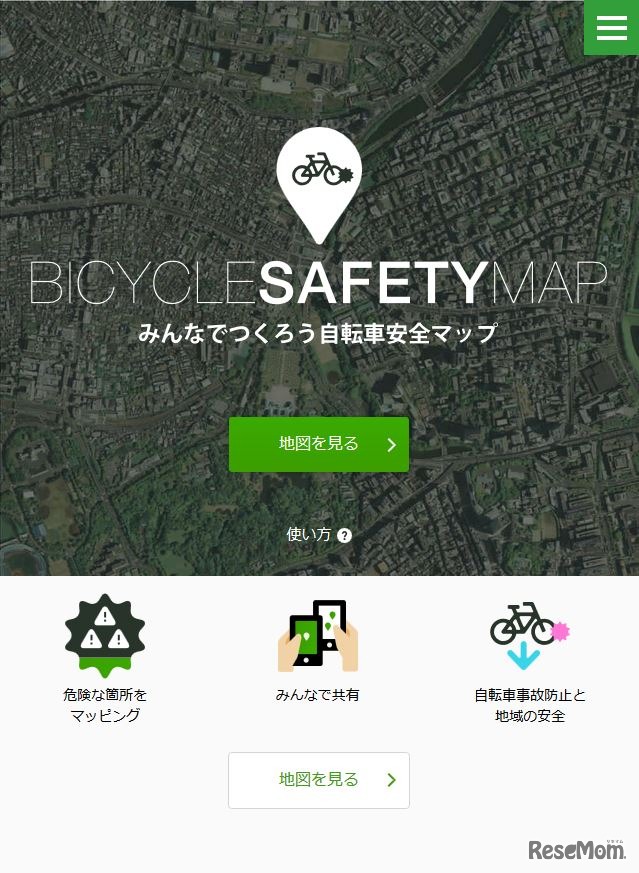639x873 pixels.
Task: Click the BICYCLE word in the title
Action: click(142, 283)
